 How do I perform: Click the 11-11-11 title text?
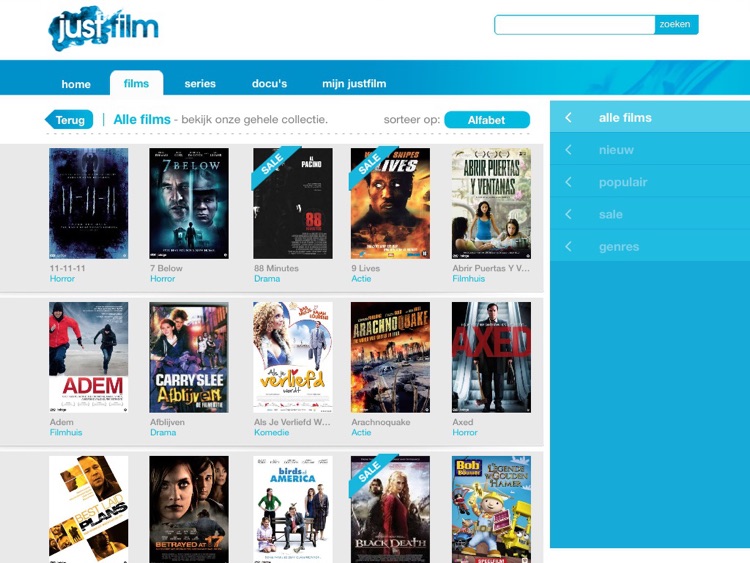[67, 268]
